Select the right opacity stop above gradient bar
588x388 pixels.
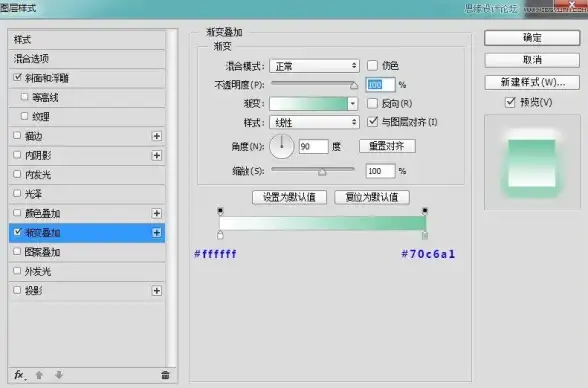coord(424,211)
